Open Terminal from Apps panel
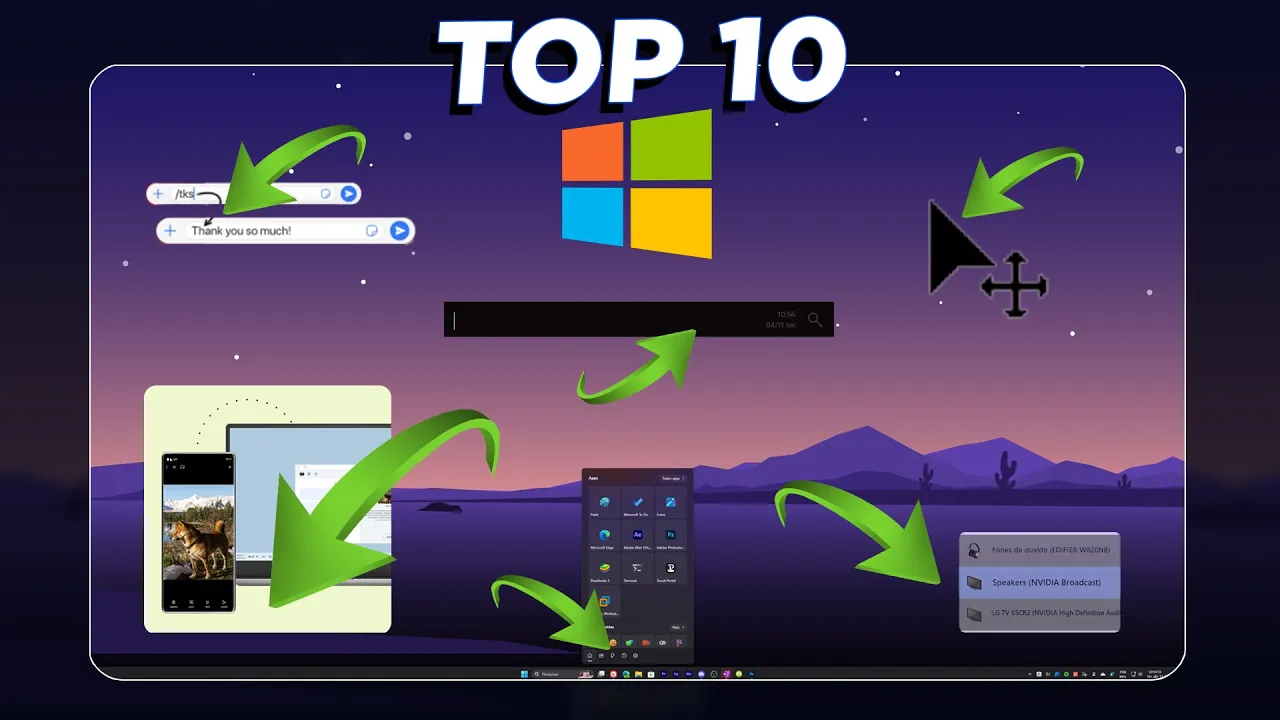The height and width of the screenshot is (720, 1280). 637,568
